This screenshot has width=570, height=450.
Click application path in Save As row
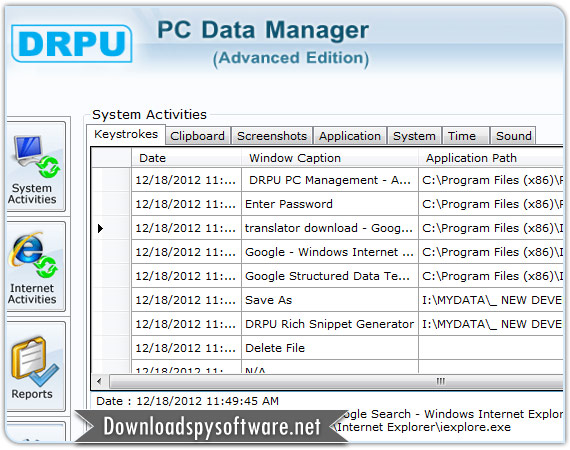tap(491, 300)
